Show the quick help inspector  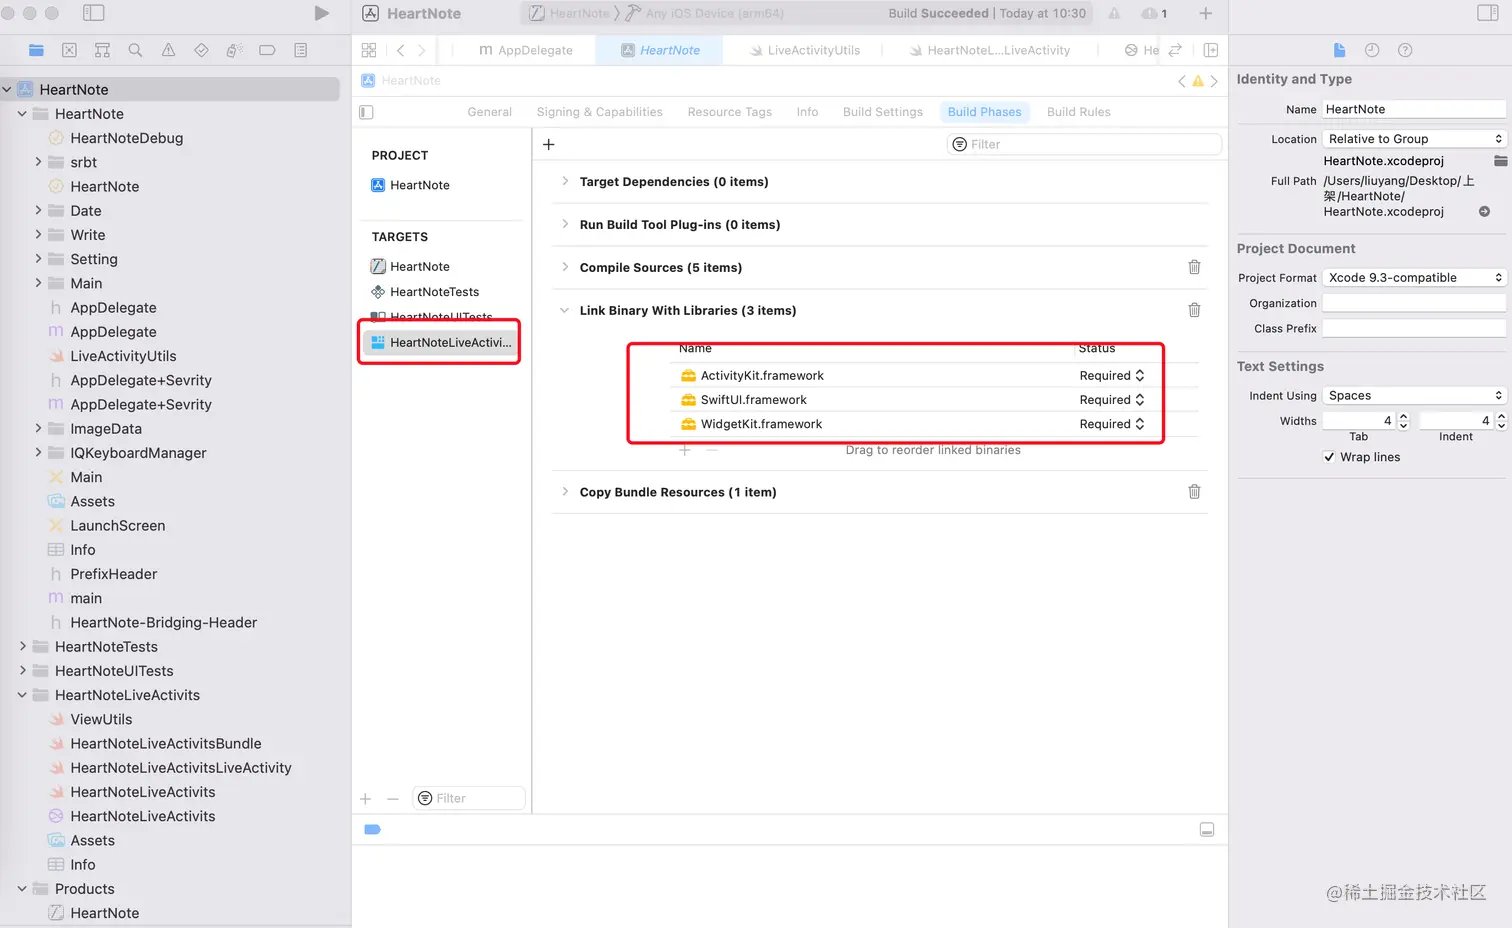tap(1405, 50)
